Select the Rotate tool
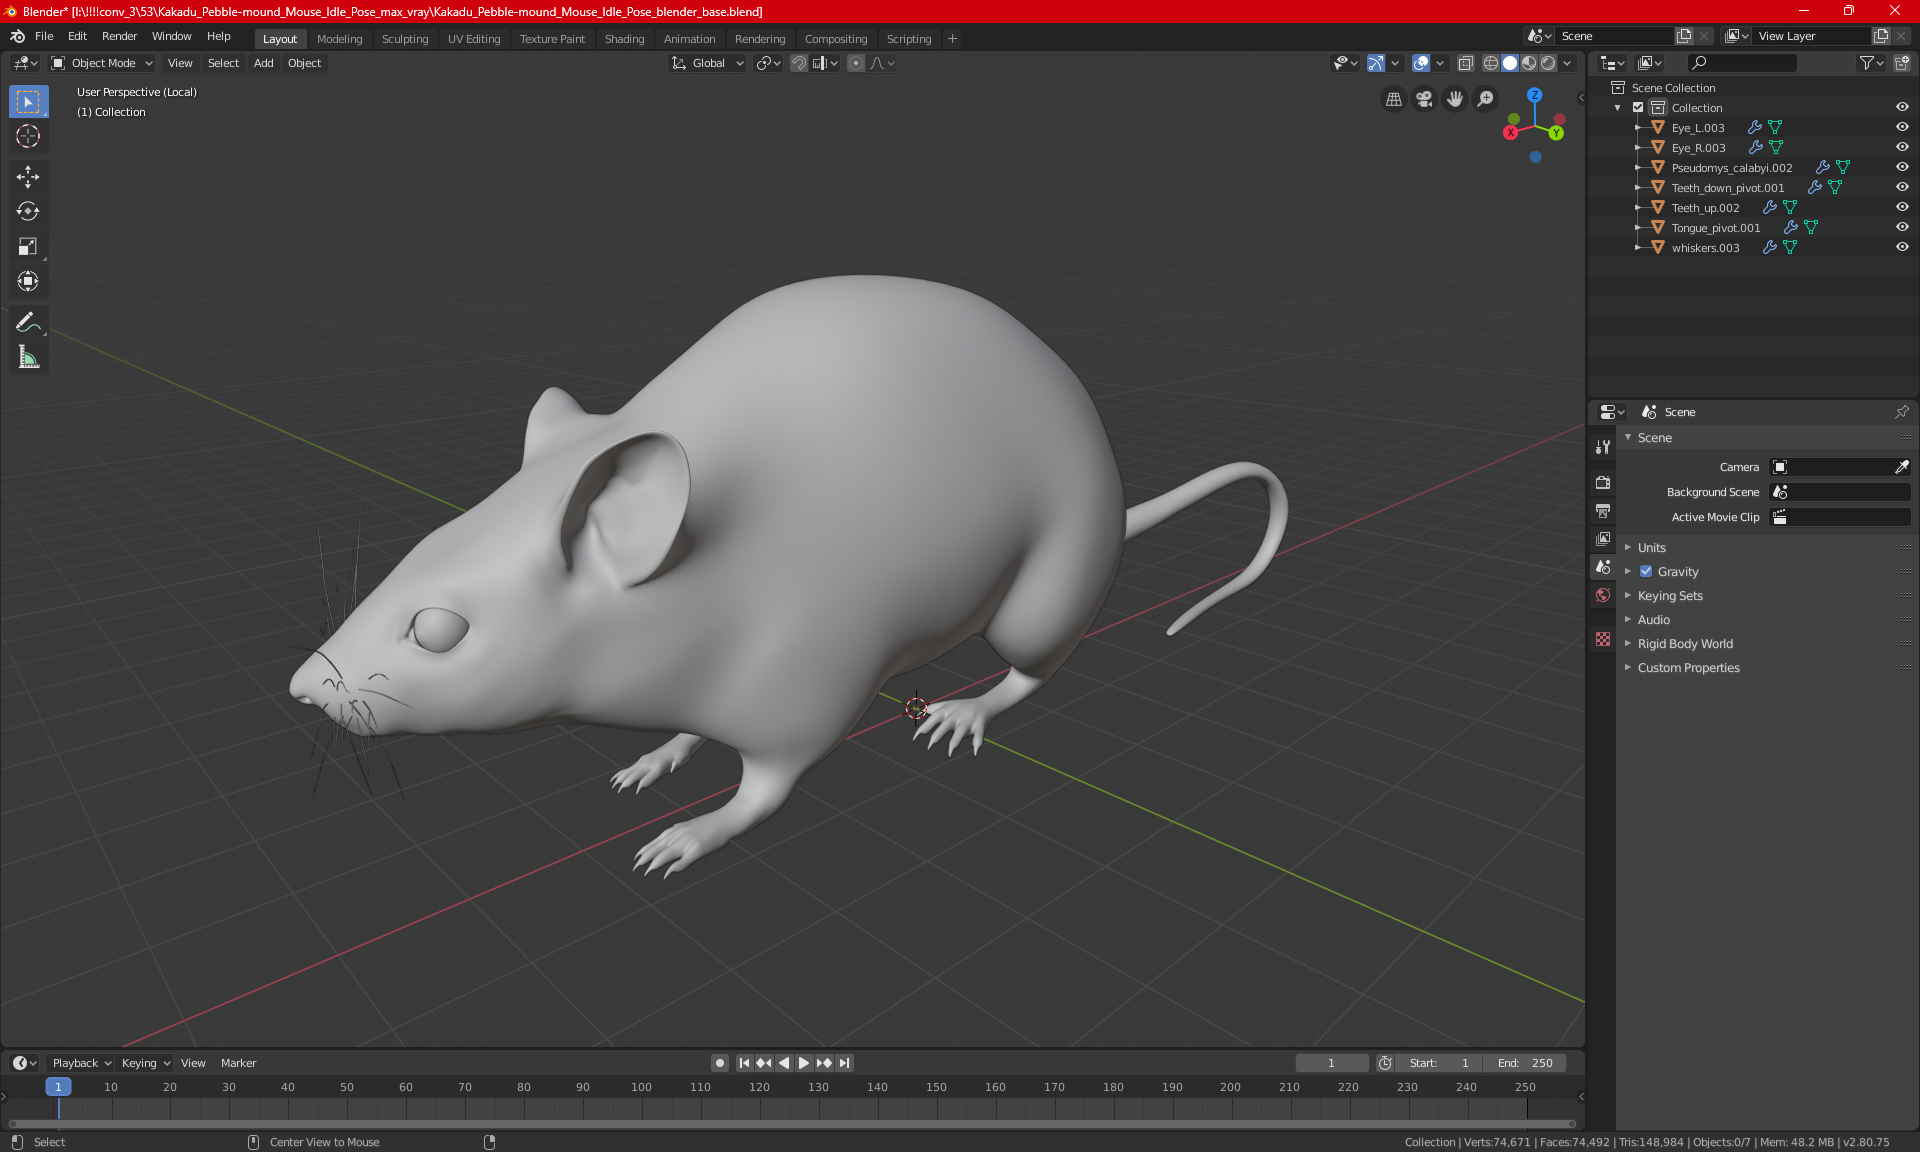The width and height of the screenshot is (1920, 1152). click(x=28, y=211)
